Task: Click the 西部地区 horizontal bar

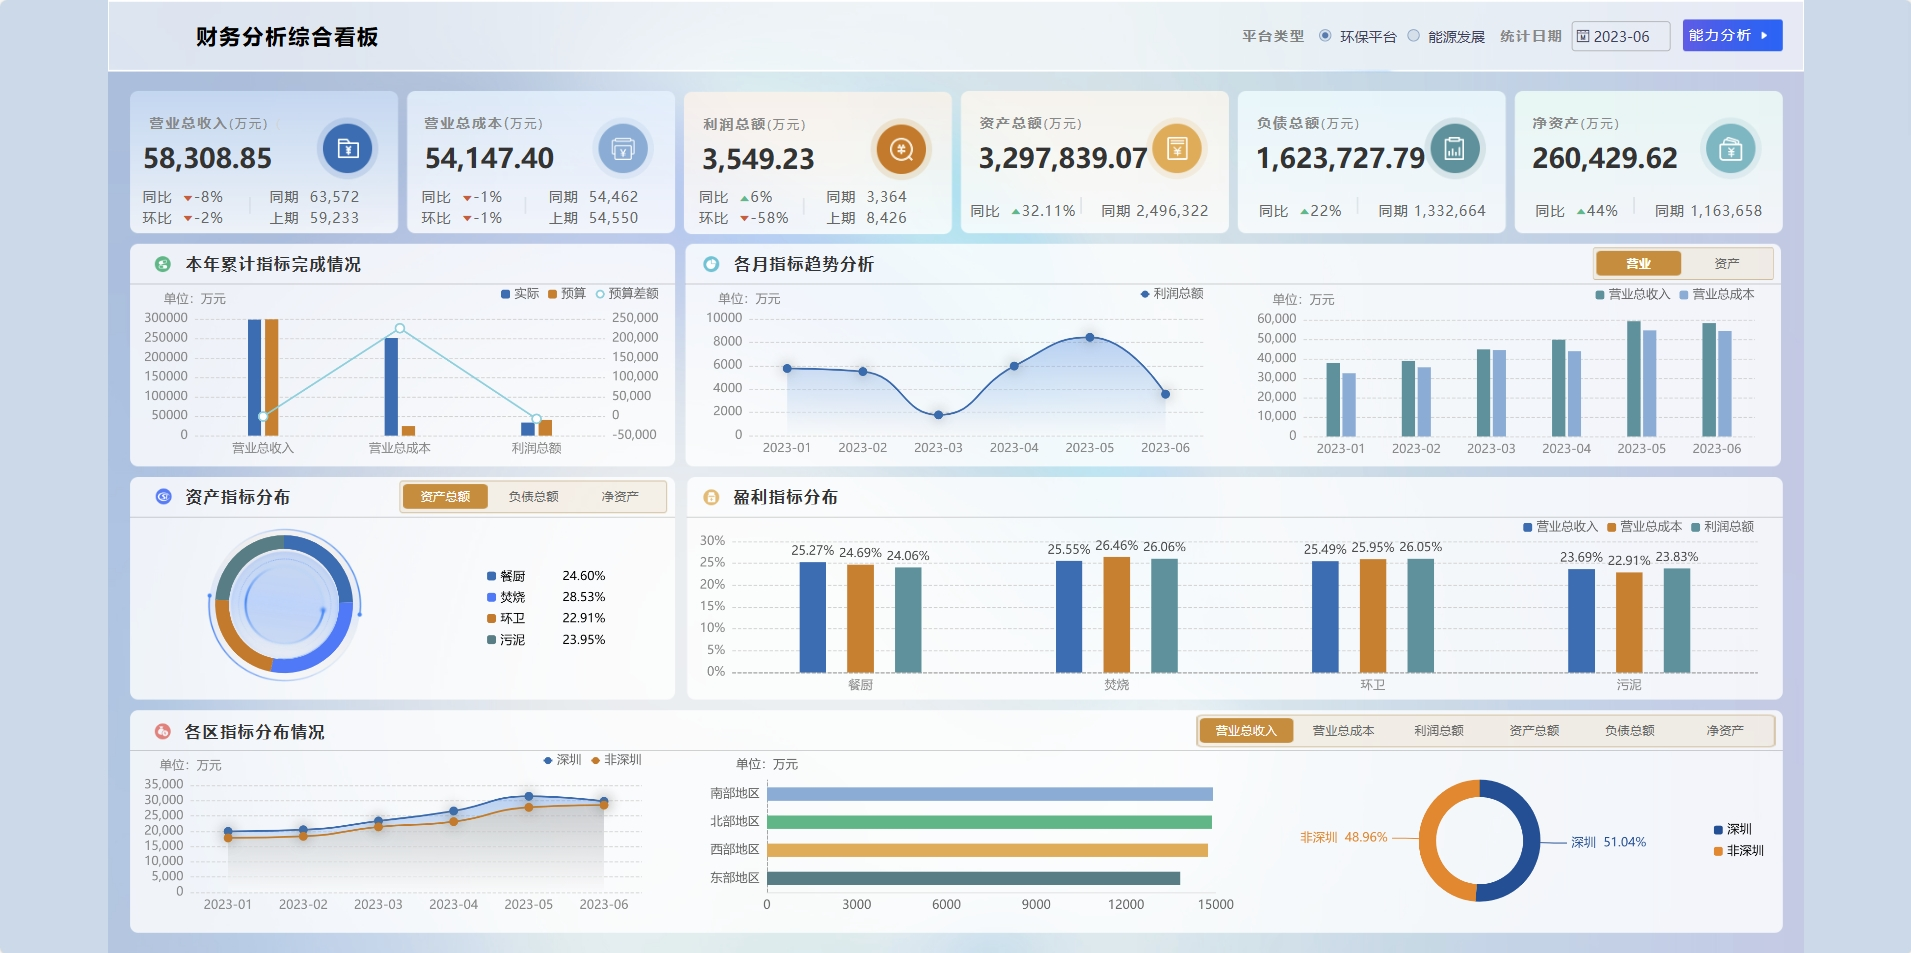Action: [987, 850]
